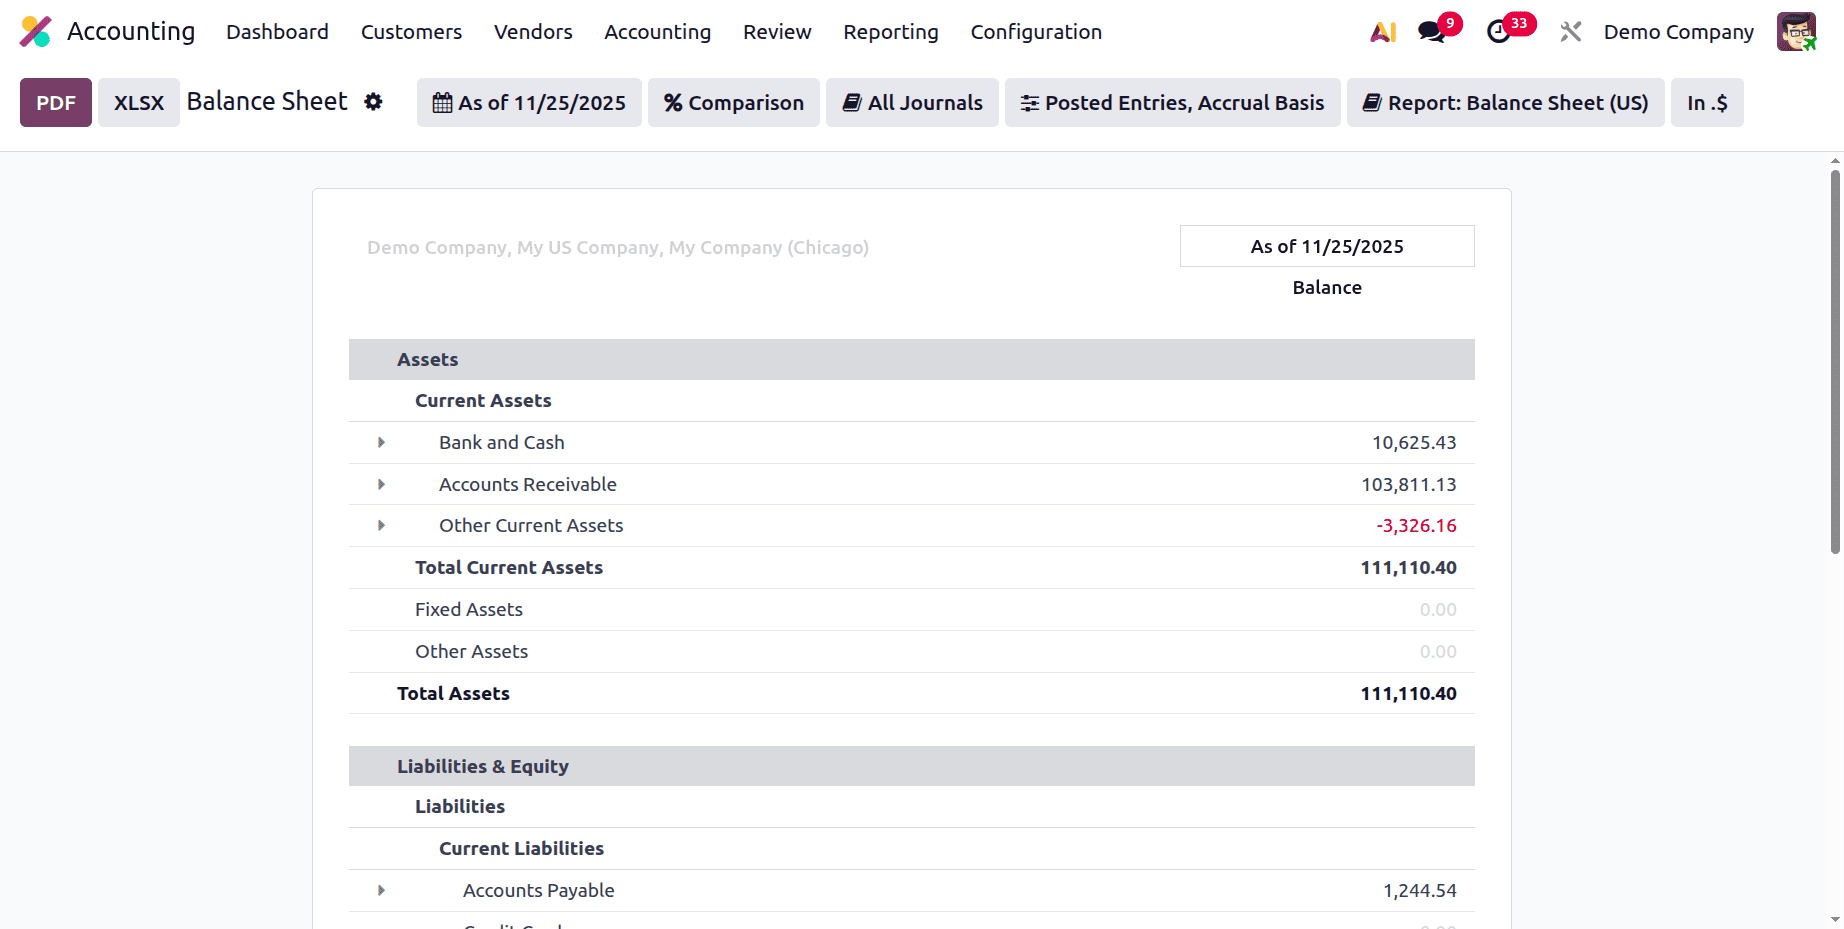
Task: Click the Total Assets row label
Action: [x=453, y=693]
